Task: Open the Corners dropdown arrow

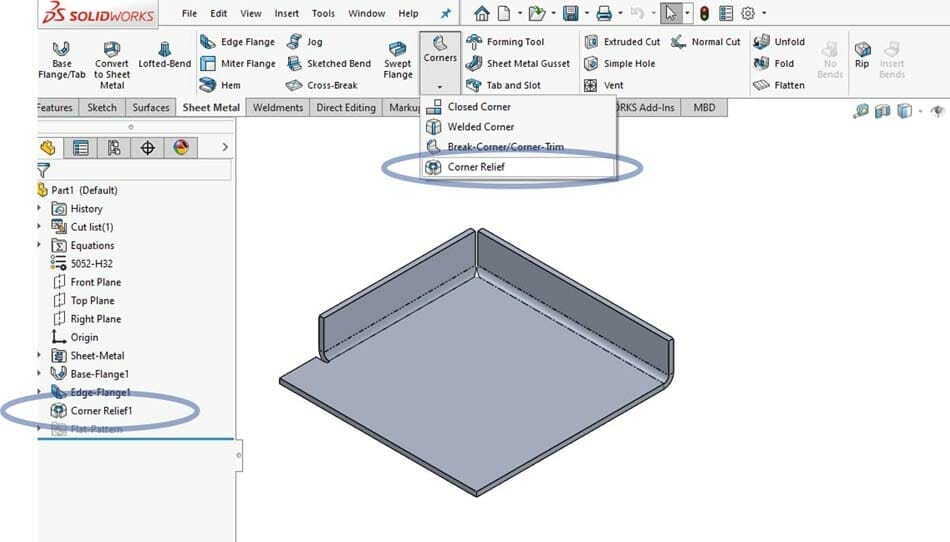Action: point(440,87)
